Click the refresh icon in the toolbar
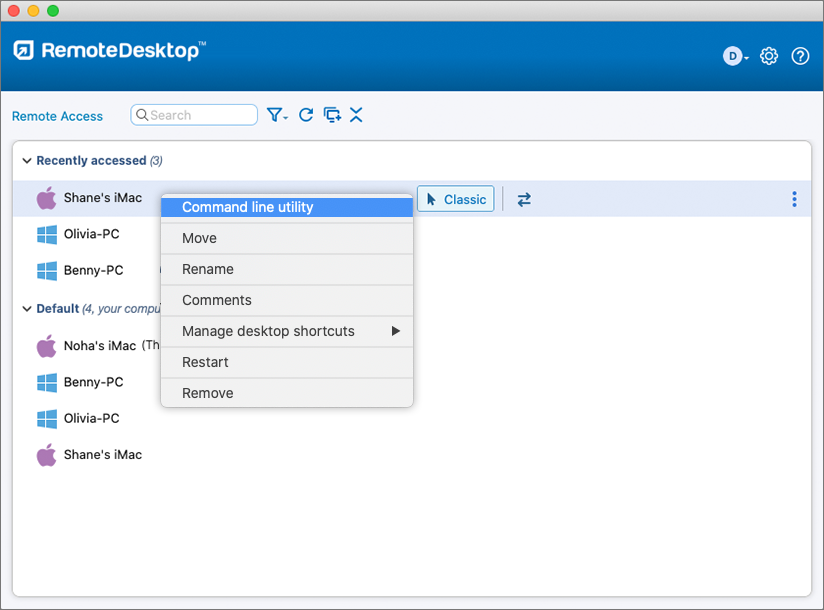824x610 pixels. 306,115
